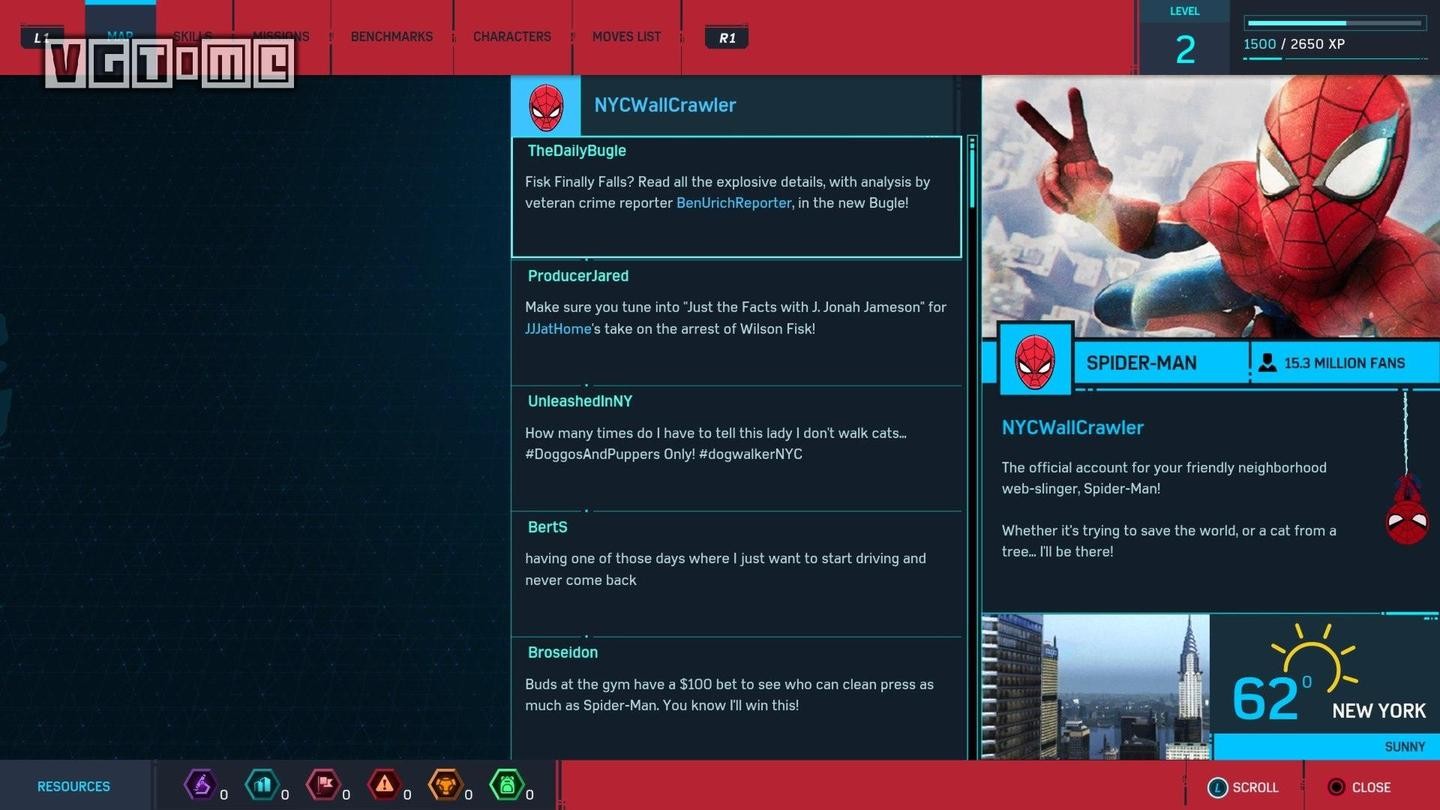Click the Spider-Man peace-sign banner photo
The width and height of the screenshot is (1440, 810).
point(1211,207)
